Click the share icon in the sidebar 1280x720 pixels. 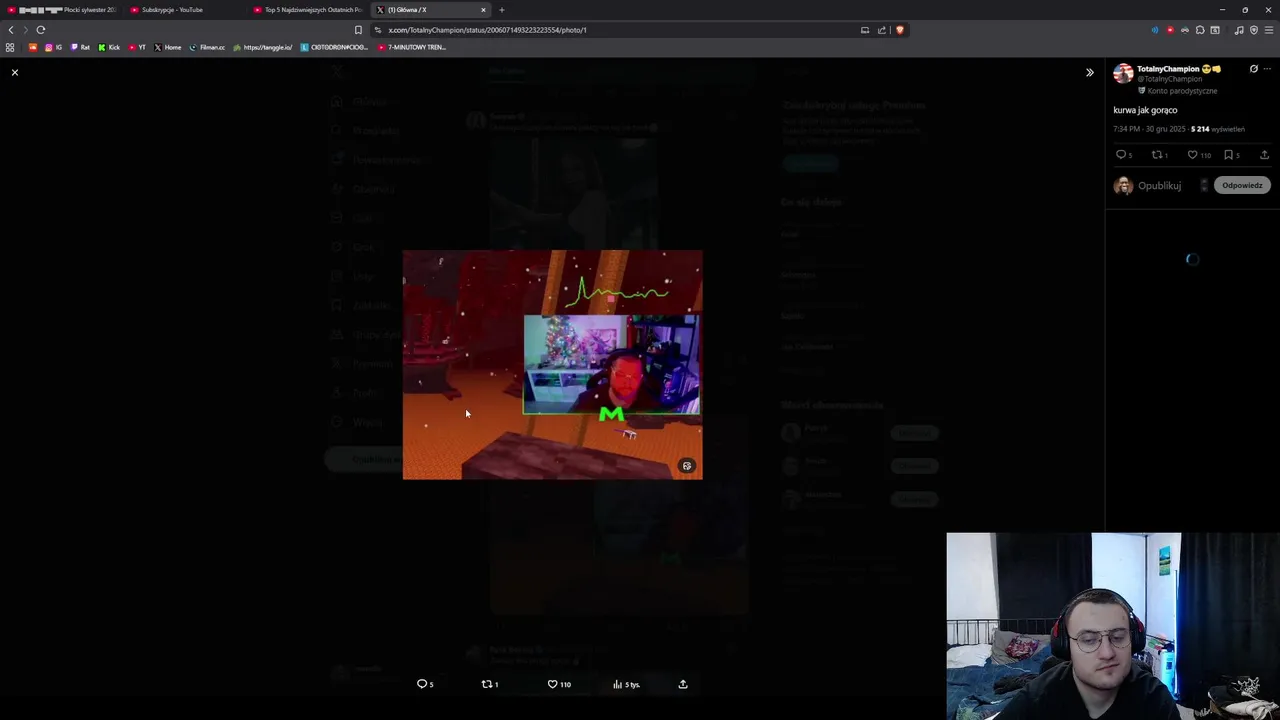pos(1264,155)
